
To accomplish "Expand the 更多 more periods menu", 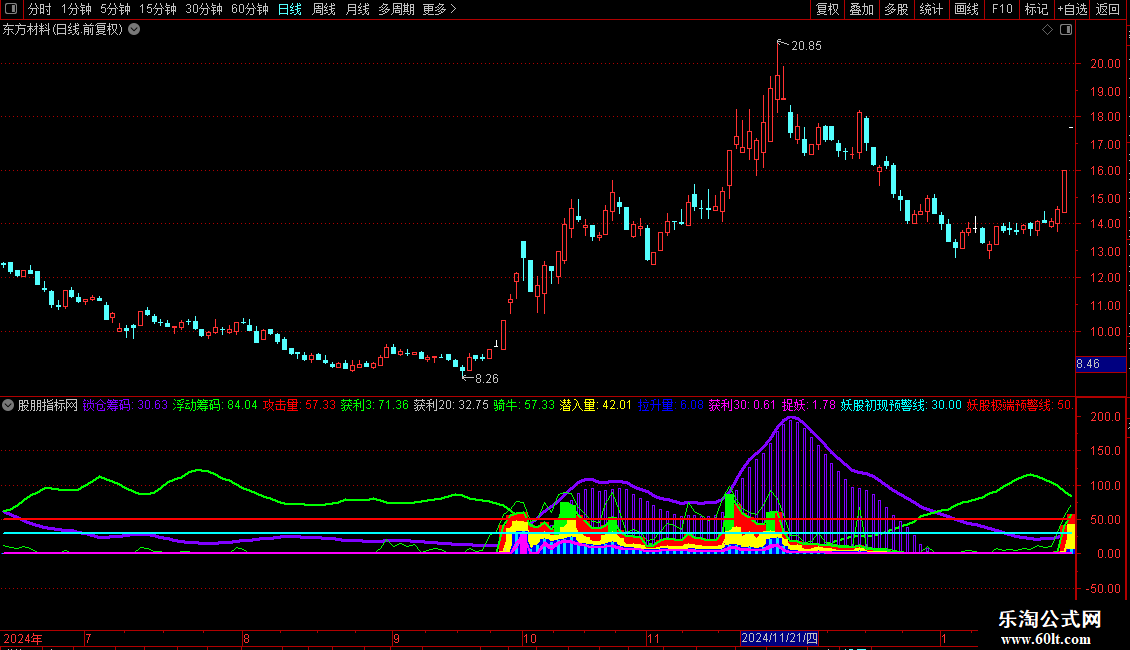I will 439,9.
